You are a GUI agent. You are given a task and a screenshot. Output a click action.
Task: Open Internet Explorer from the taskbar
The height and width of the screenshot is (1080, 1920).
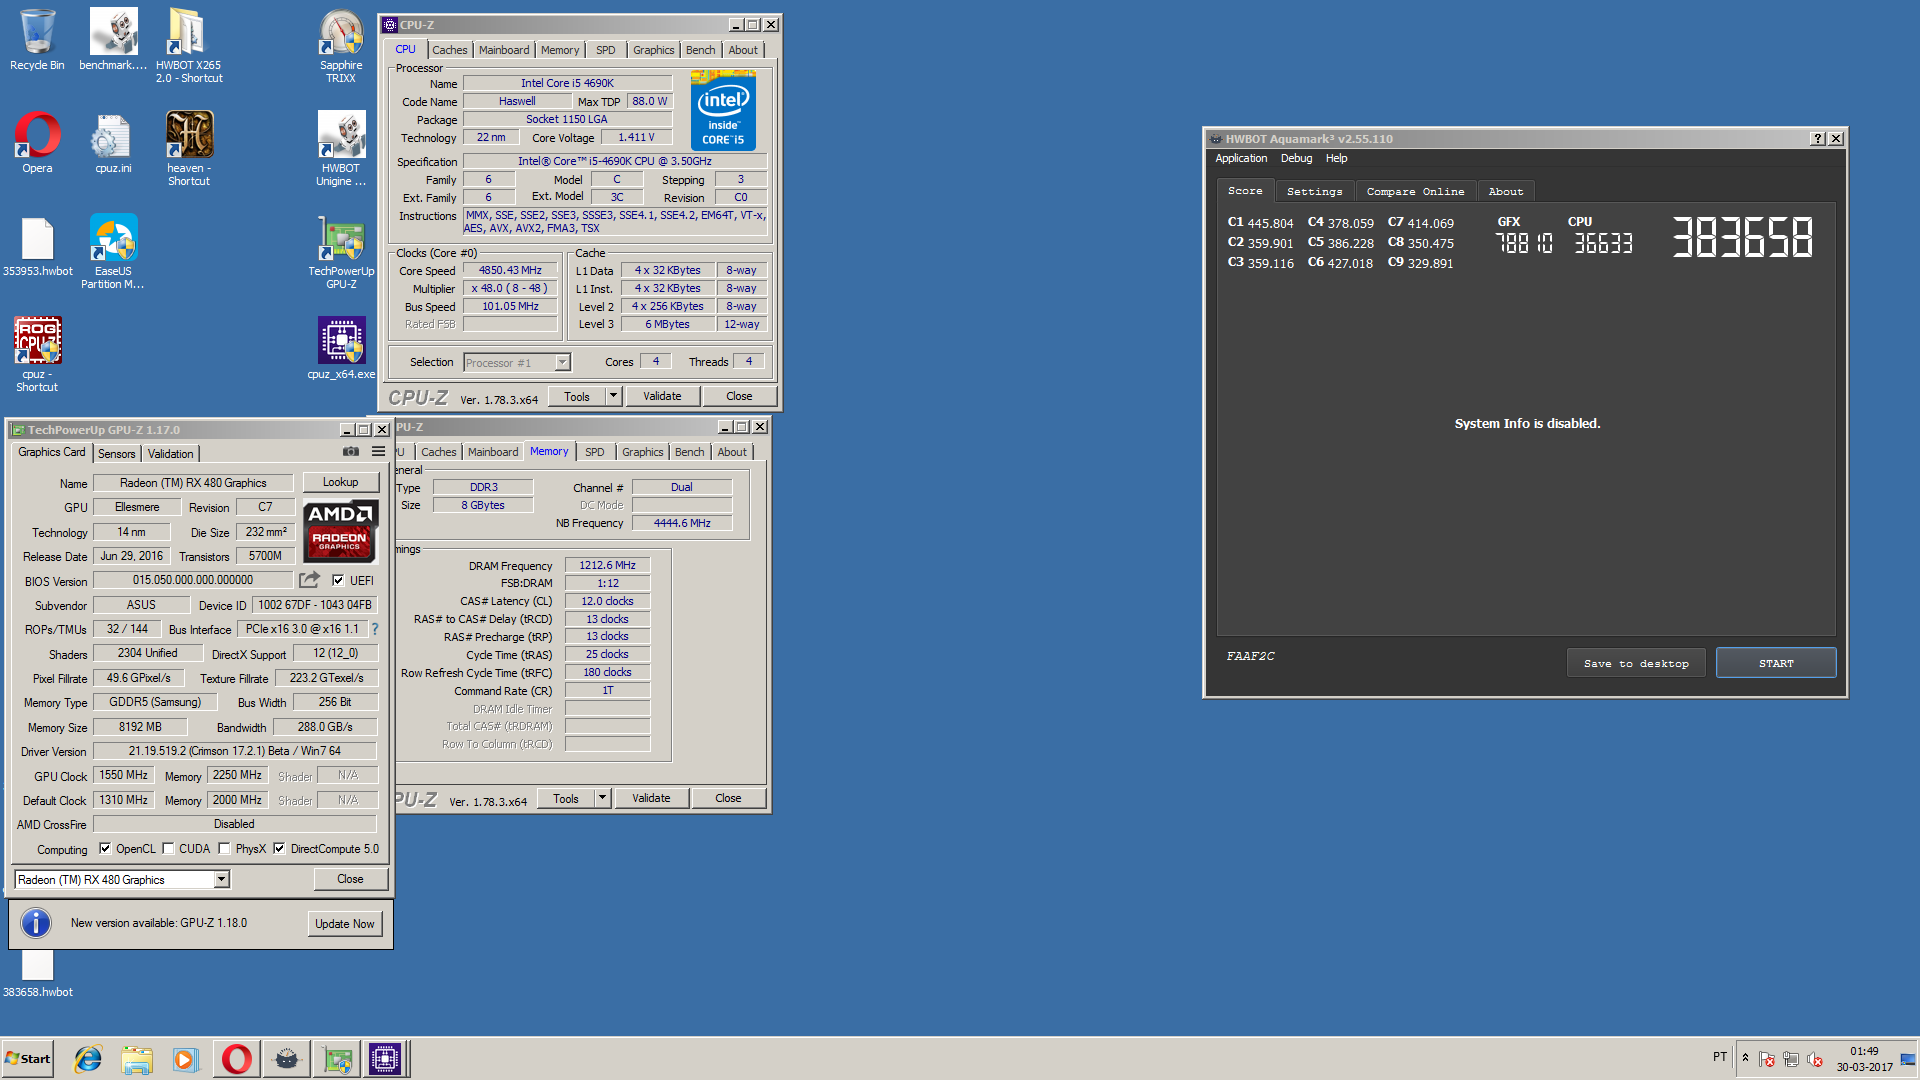point(88,1059)
